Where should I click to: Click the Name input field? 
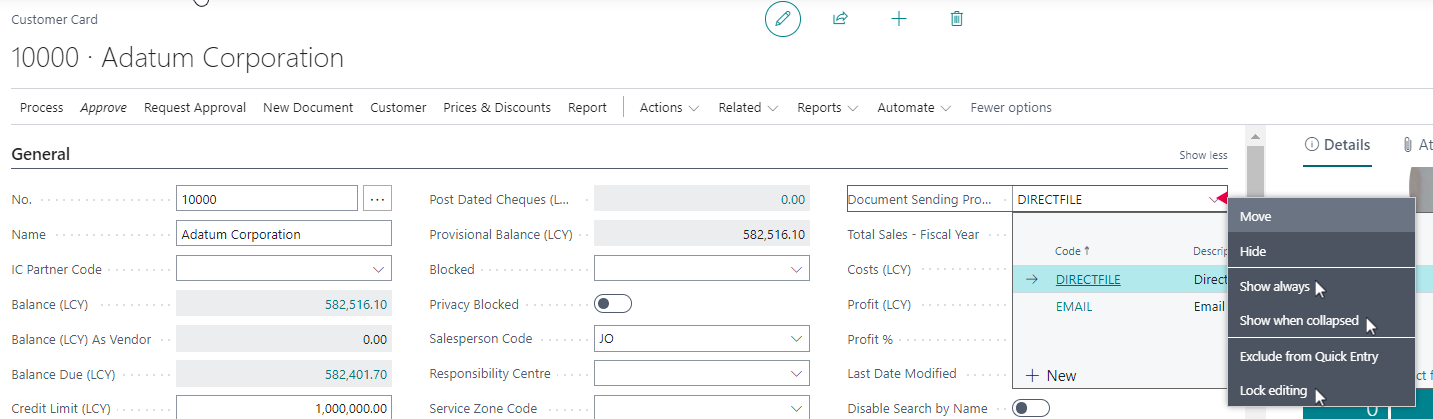284,234
